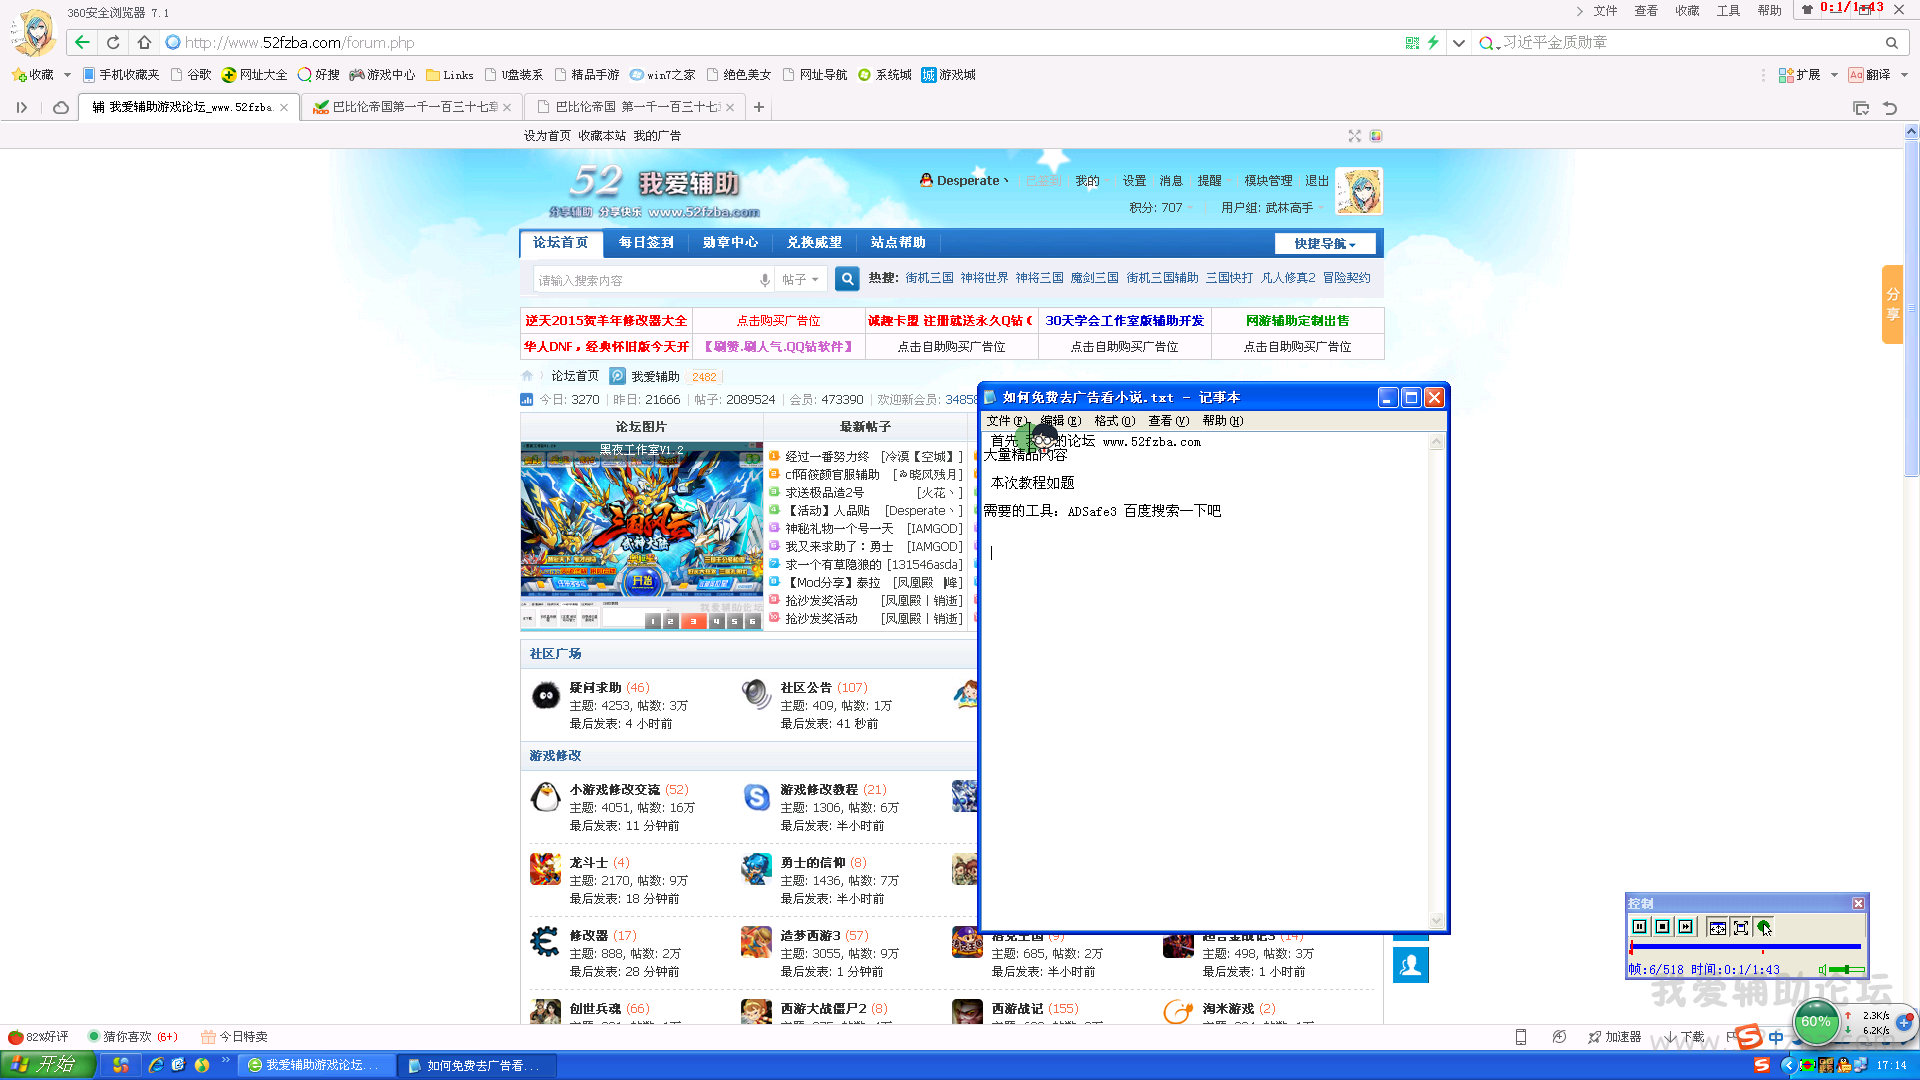Click the full-screen icon in 控制 panel
1920x1080 pixels.
click(1741, 927)
